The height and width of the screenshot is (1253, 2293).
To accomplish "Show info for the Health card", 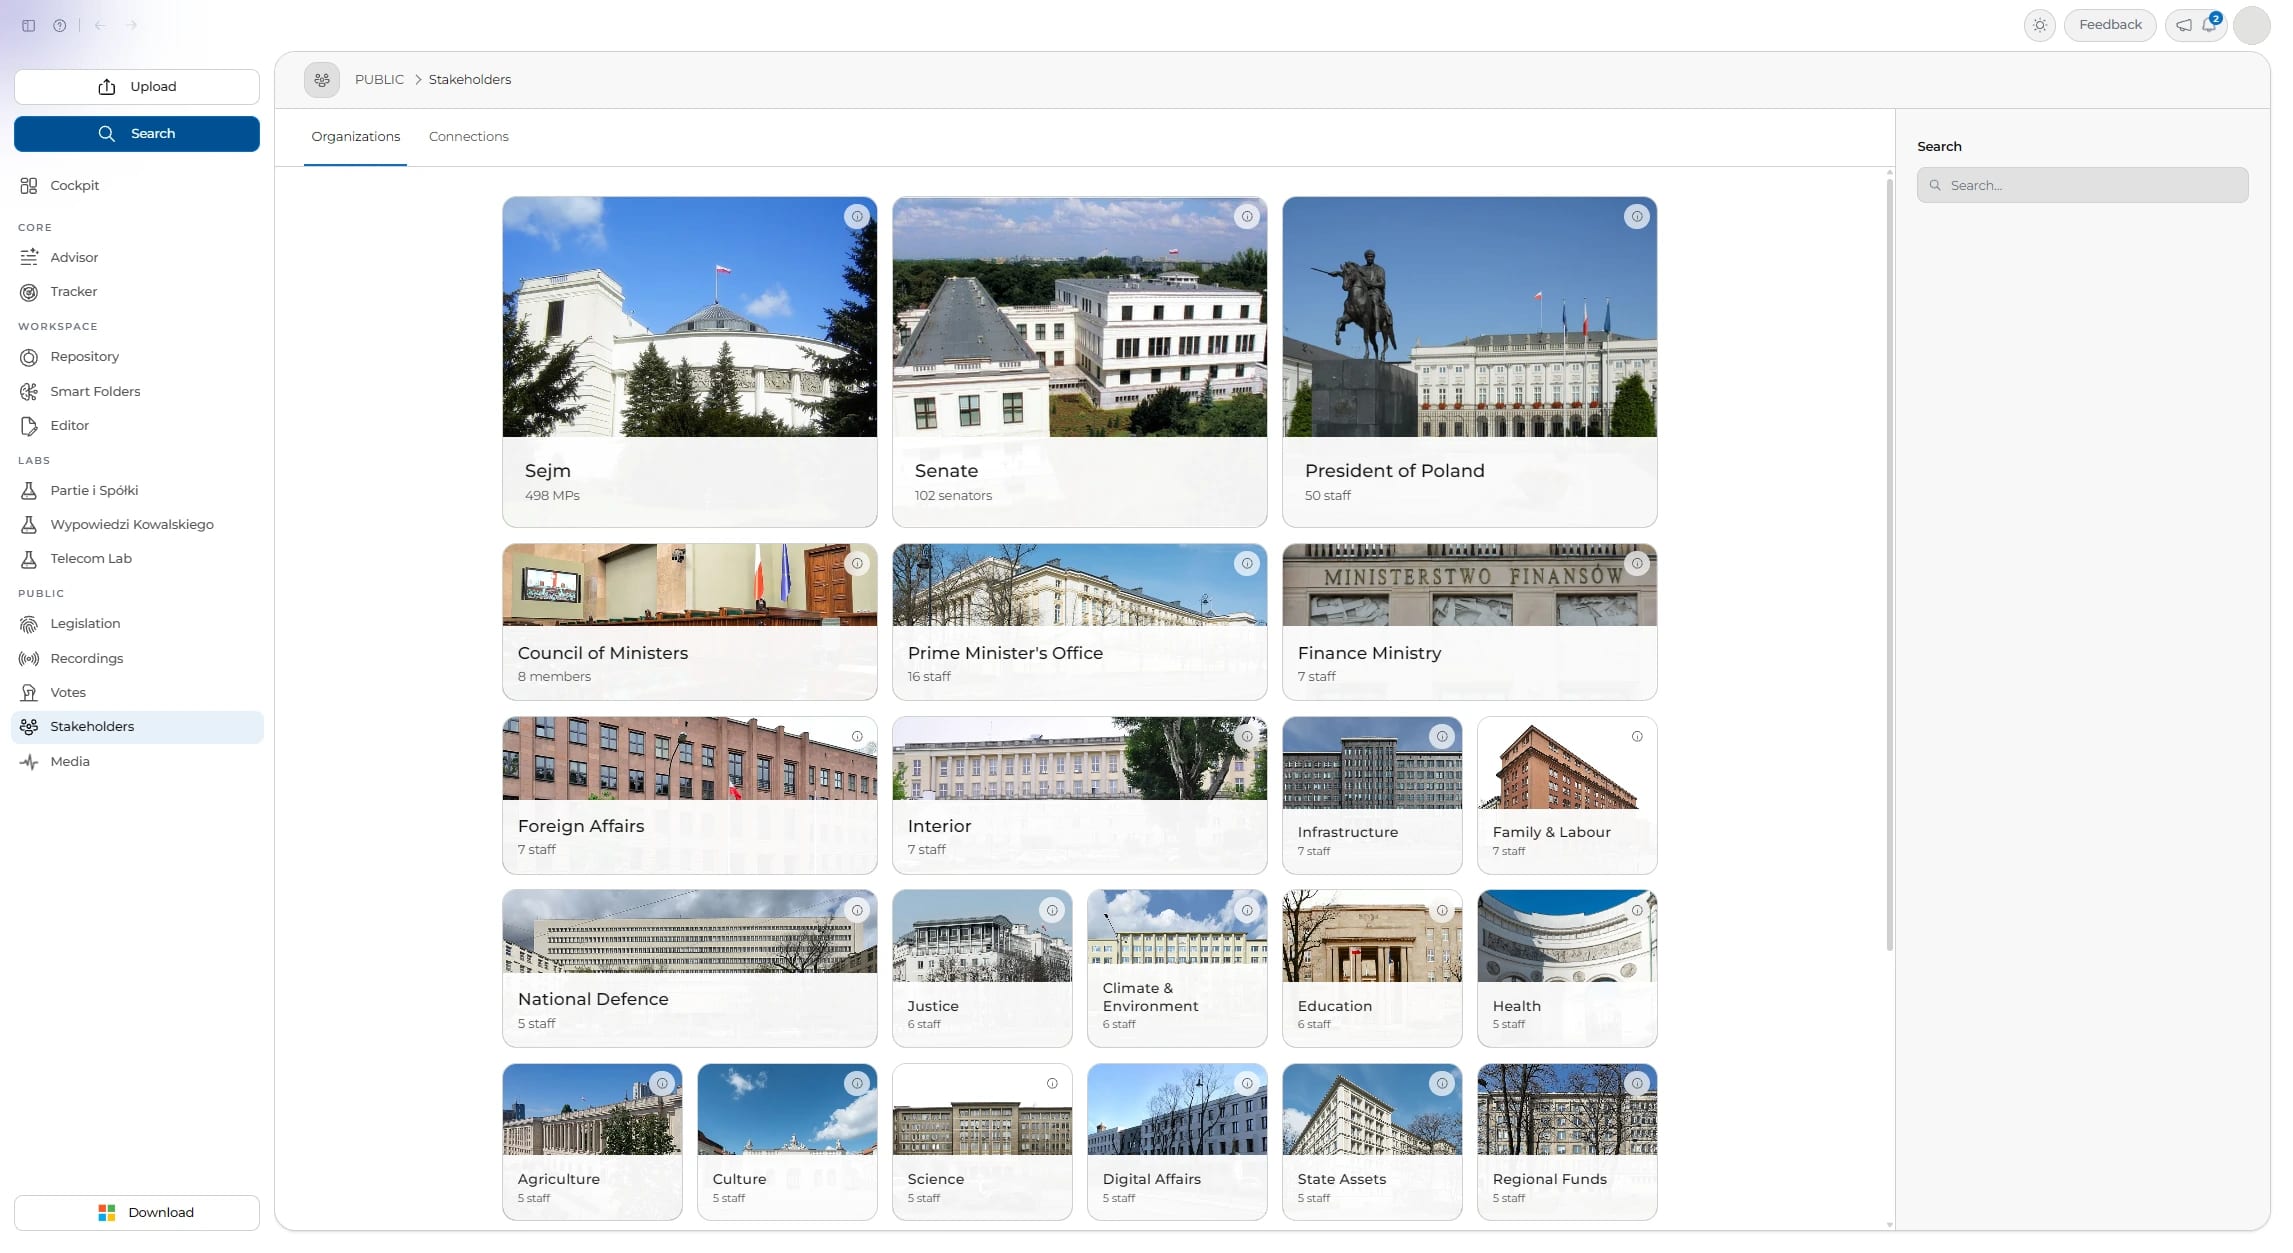I will coord(1637,910).
